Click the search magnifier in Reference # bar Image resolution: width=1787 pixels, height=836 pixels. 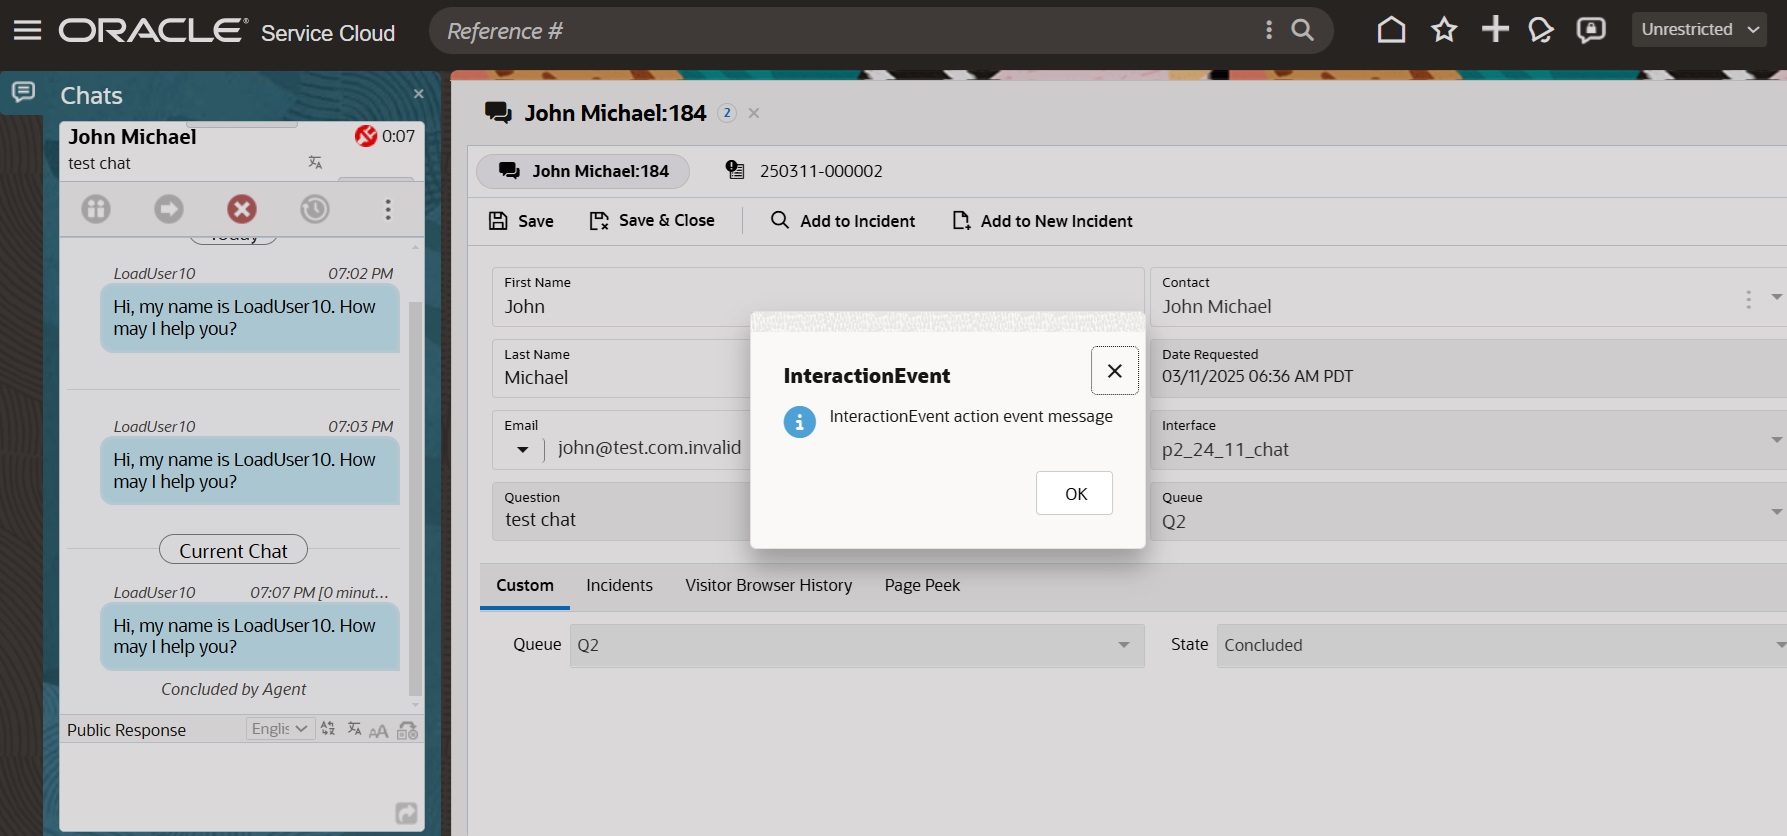tap(1302, 30)
